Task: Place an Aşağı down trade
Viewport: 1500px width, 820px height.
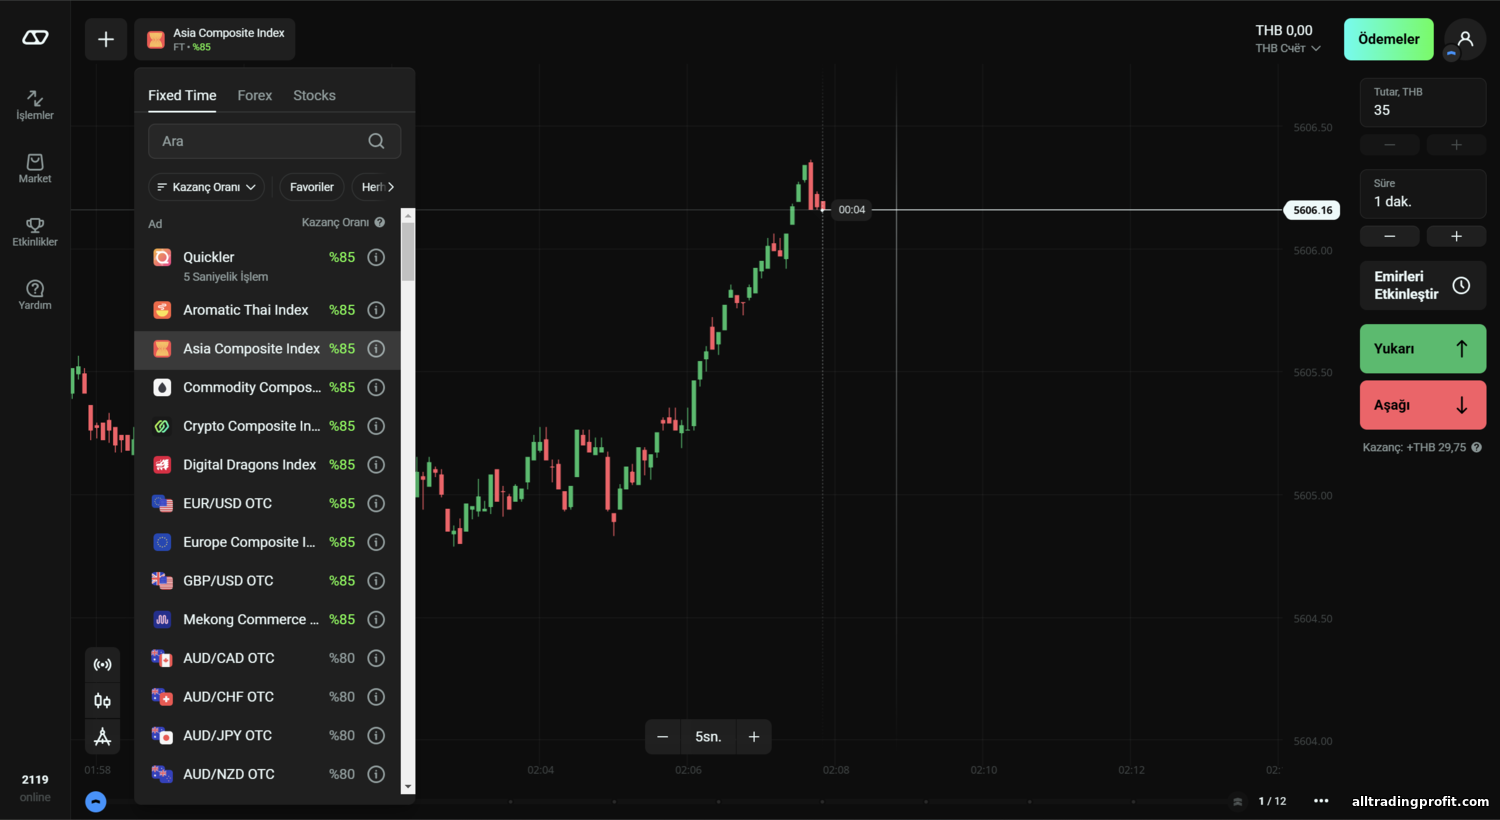Action: [1423, 405]
